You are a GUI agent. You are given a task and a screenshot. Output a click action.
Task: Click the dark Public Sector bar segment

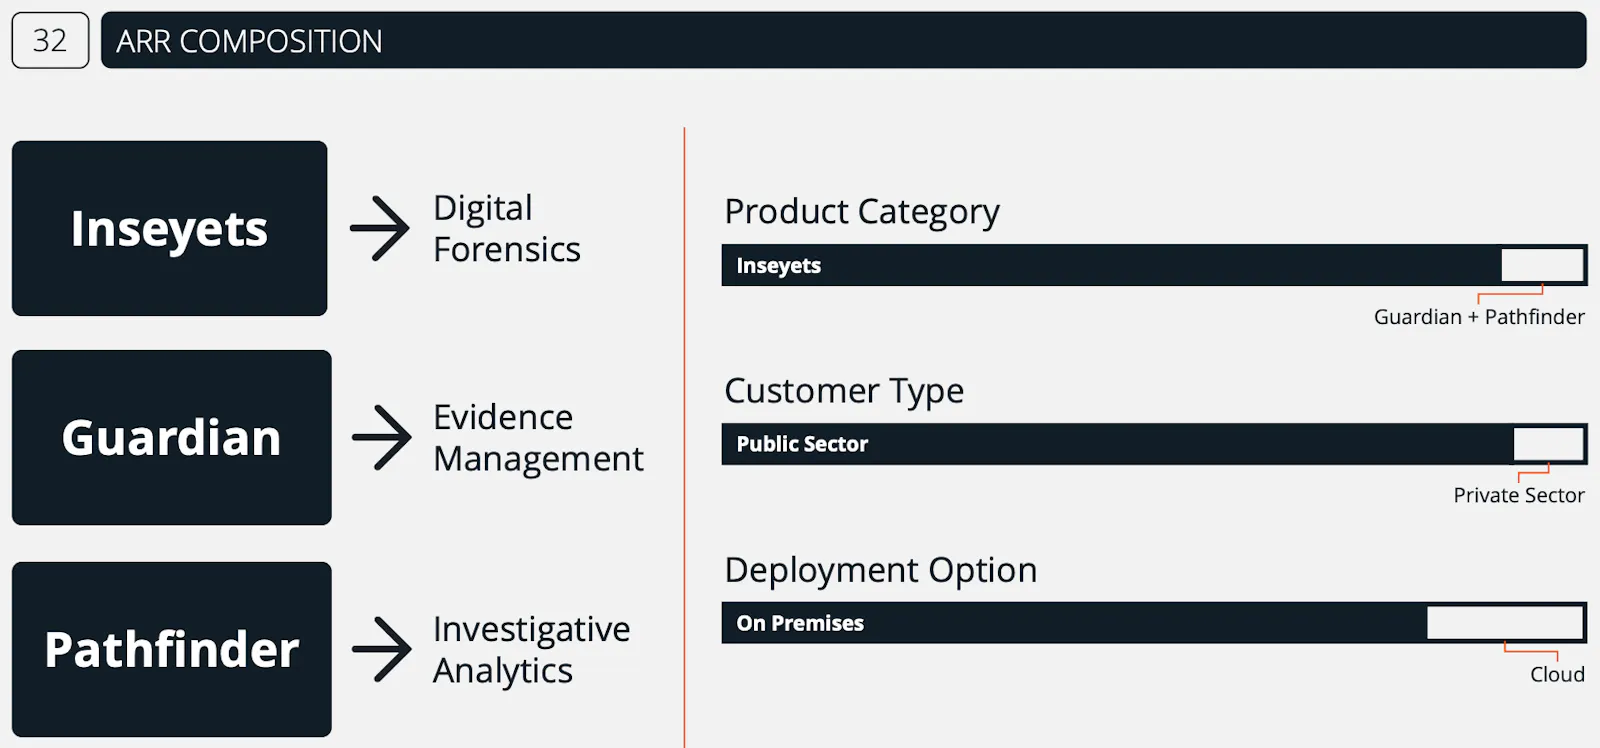pyautogui.click(x=1117, y=444)
